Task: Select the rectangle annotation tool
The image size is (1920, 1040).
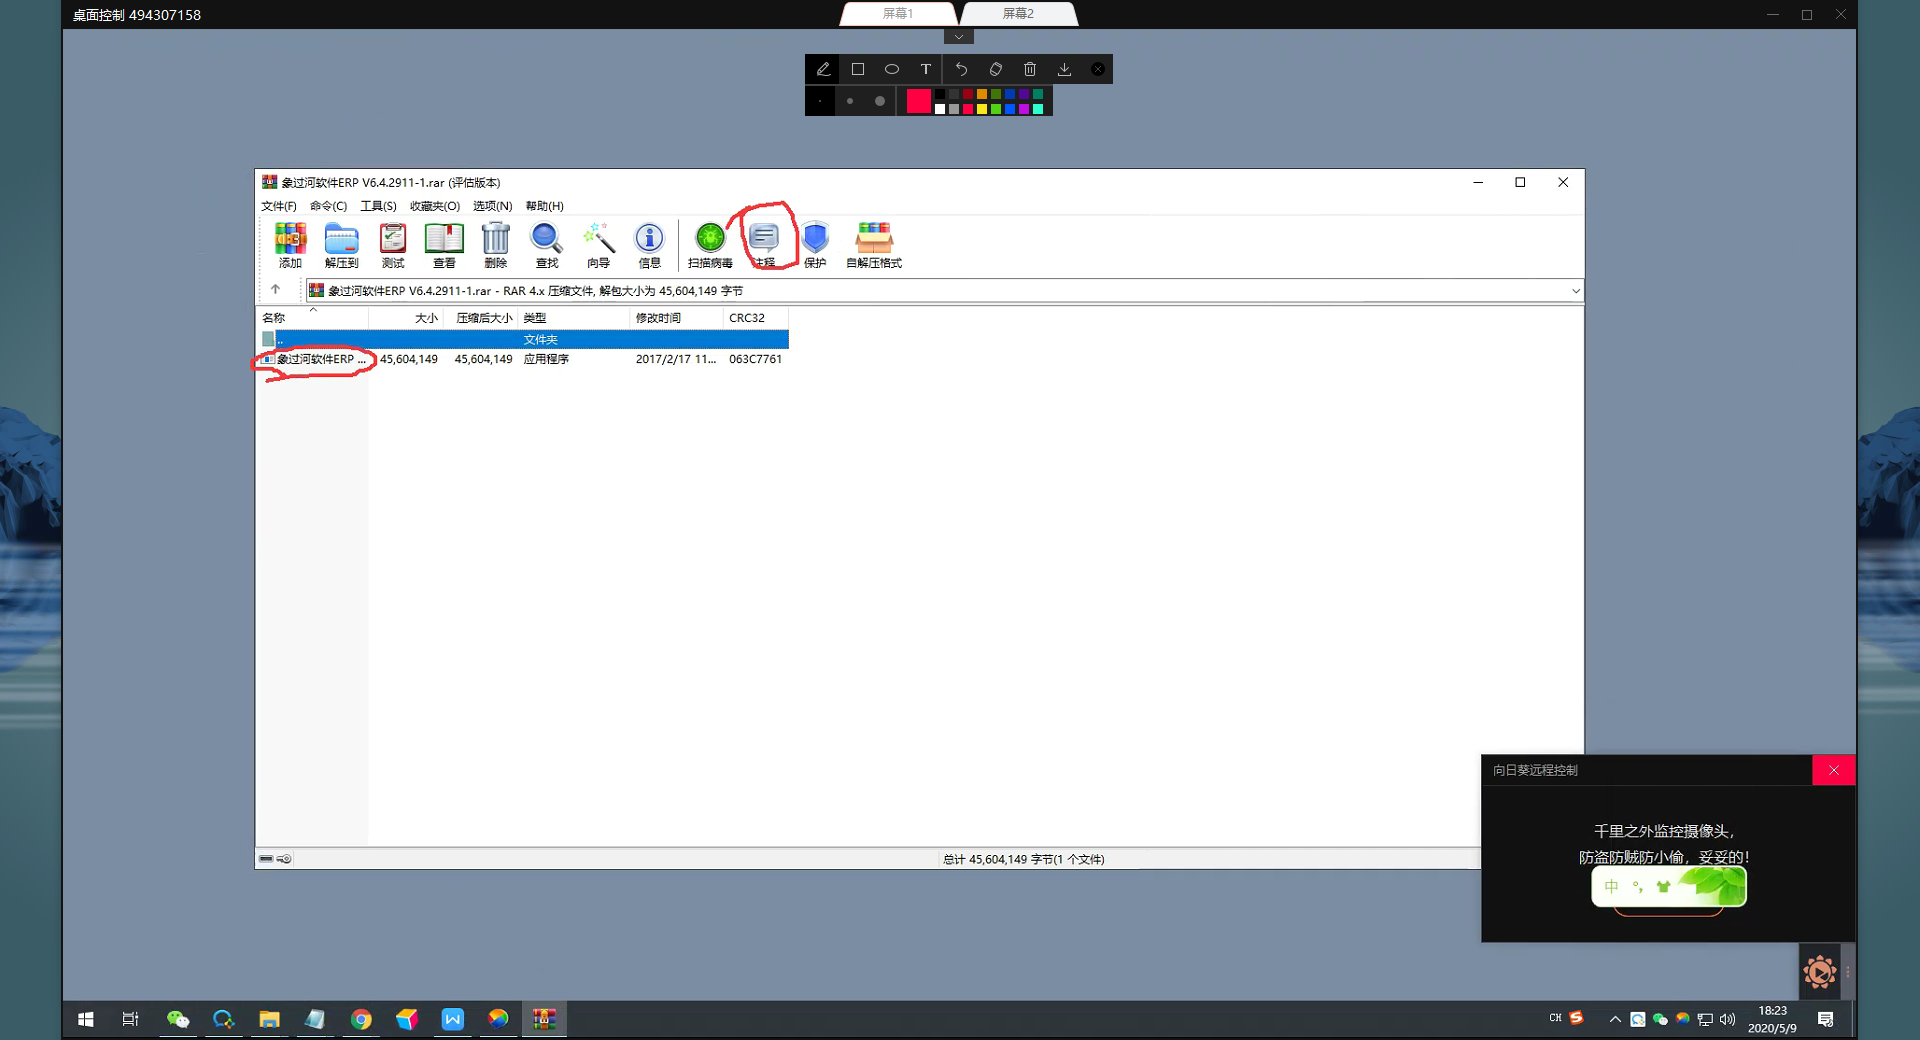Action: (857, 69)
